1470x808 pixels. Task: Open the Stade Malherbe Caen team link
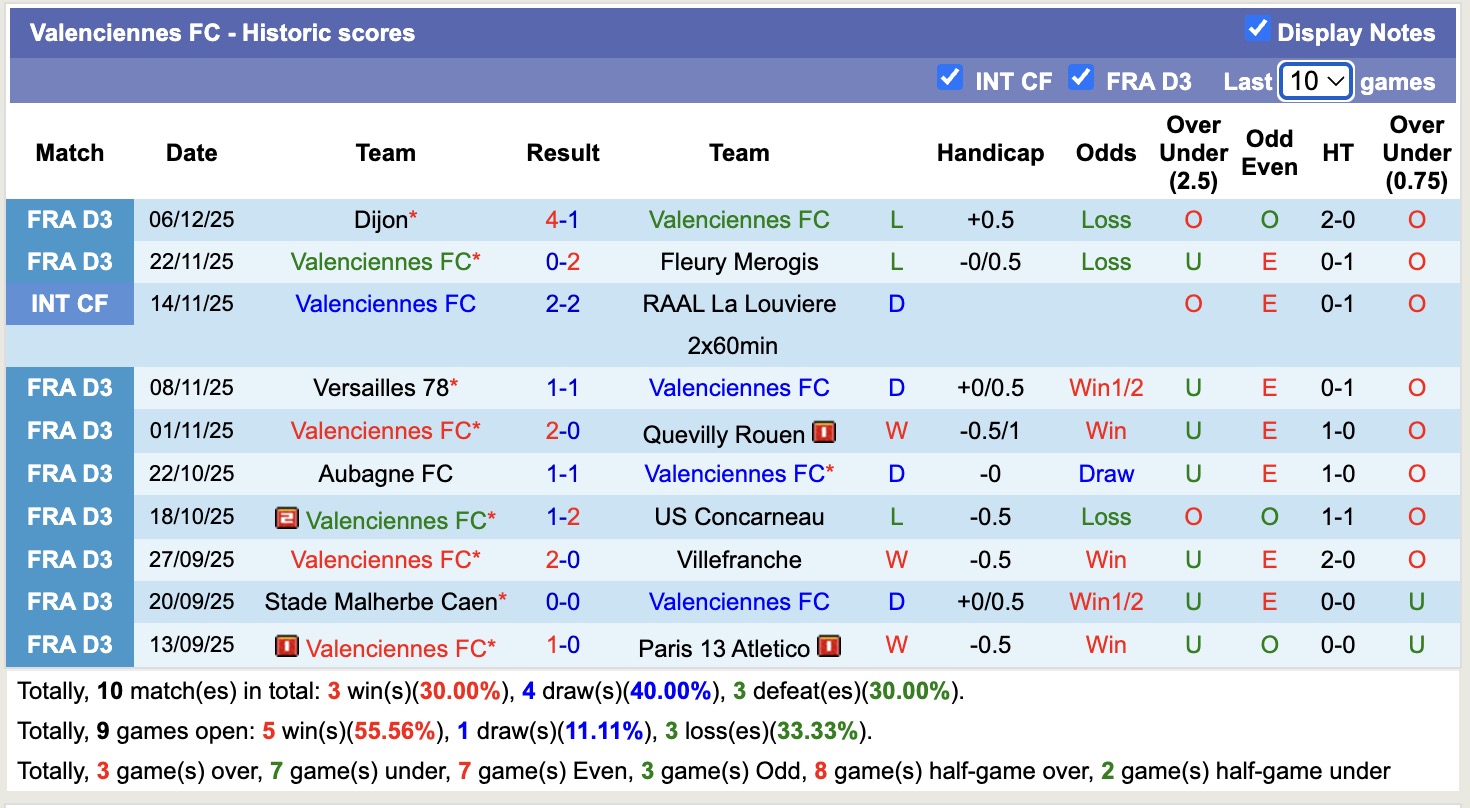pyautogui.click(x=381, y=602)
